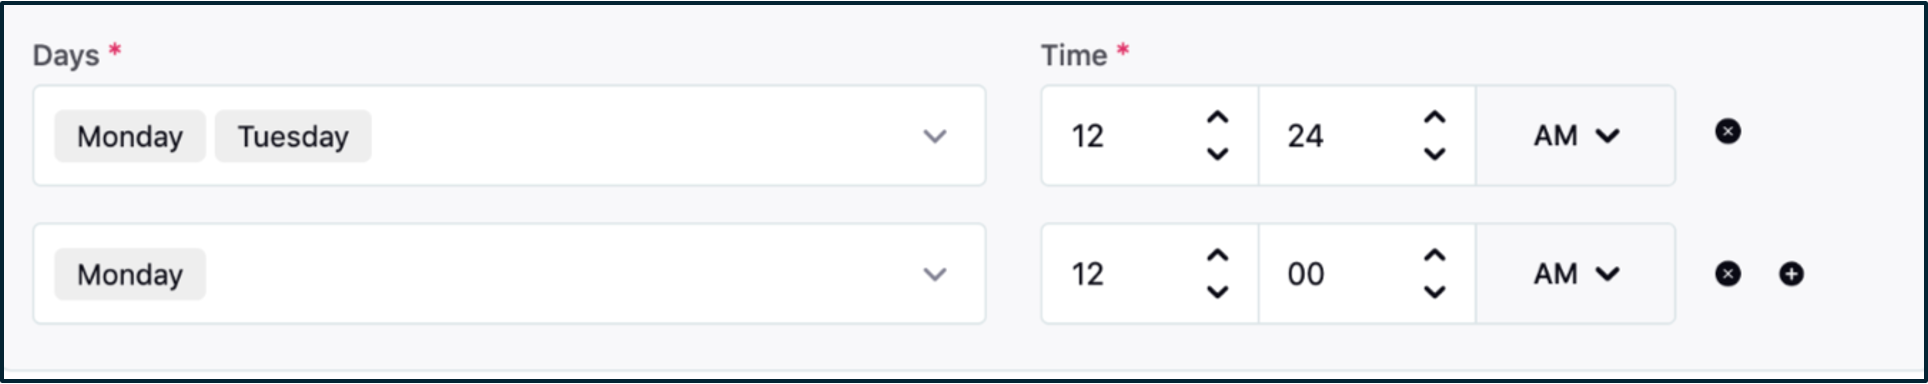Decrease minutes from 00 in second row
The height and width of the screenshot is (384, 1928).
point(1434,291)
